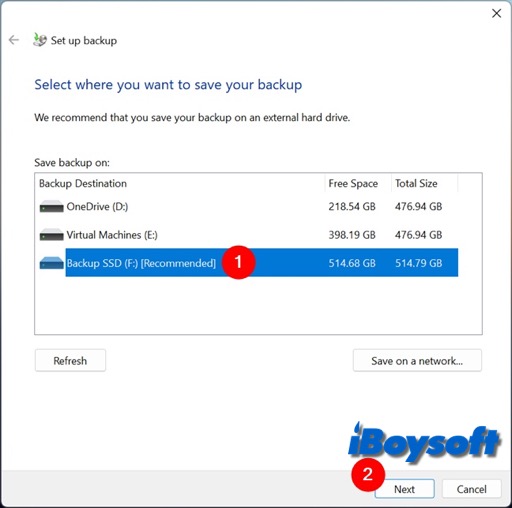Click the Set up backup title icon
512x508 pixels.
point(40,40)
